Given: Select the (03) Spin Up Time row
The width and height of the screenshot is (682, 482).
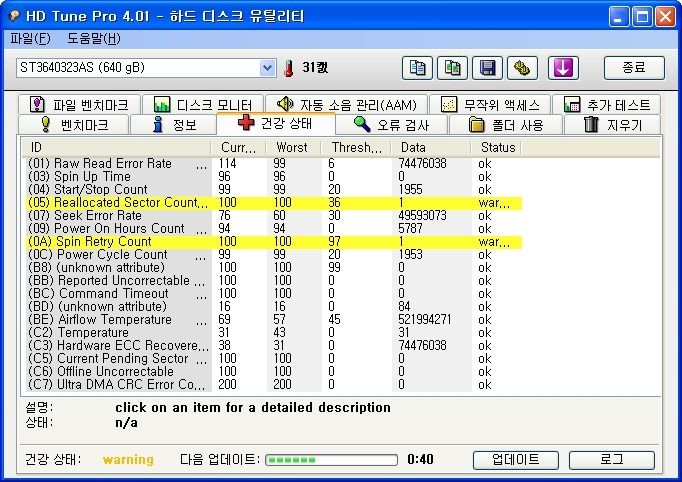Looking at the screenshot, I should [x=272, y=177].
